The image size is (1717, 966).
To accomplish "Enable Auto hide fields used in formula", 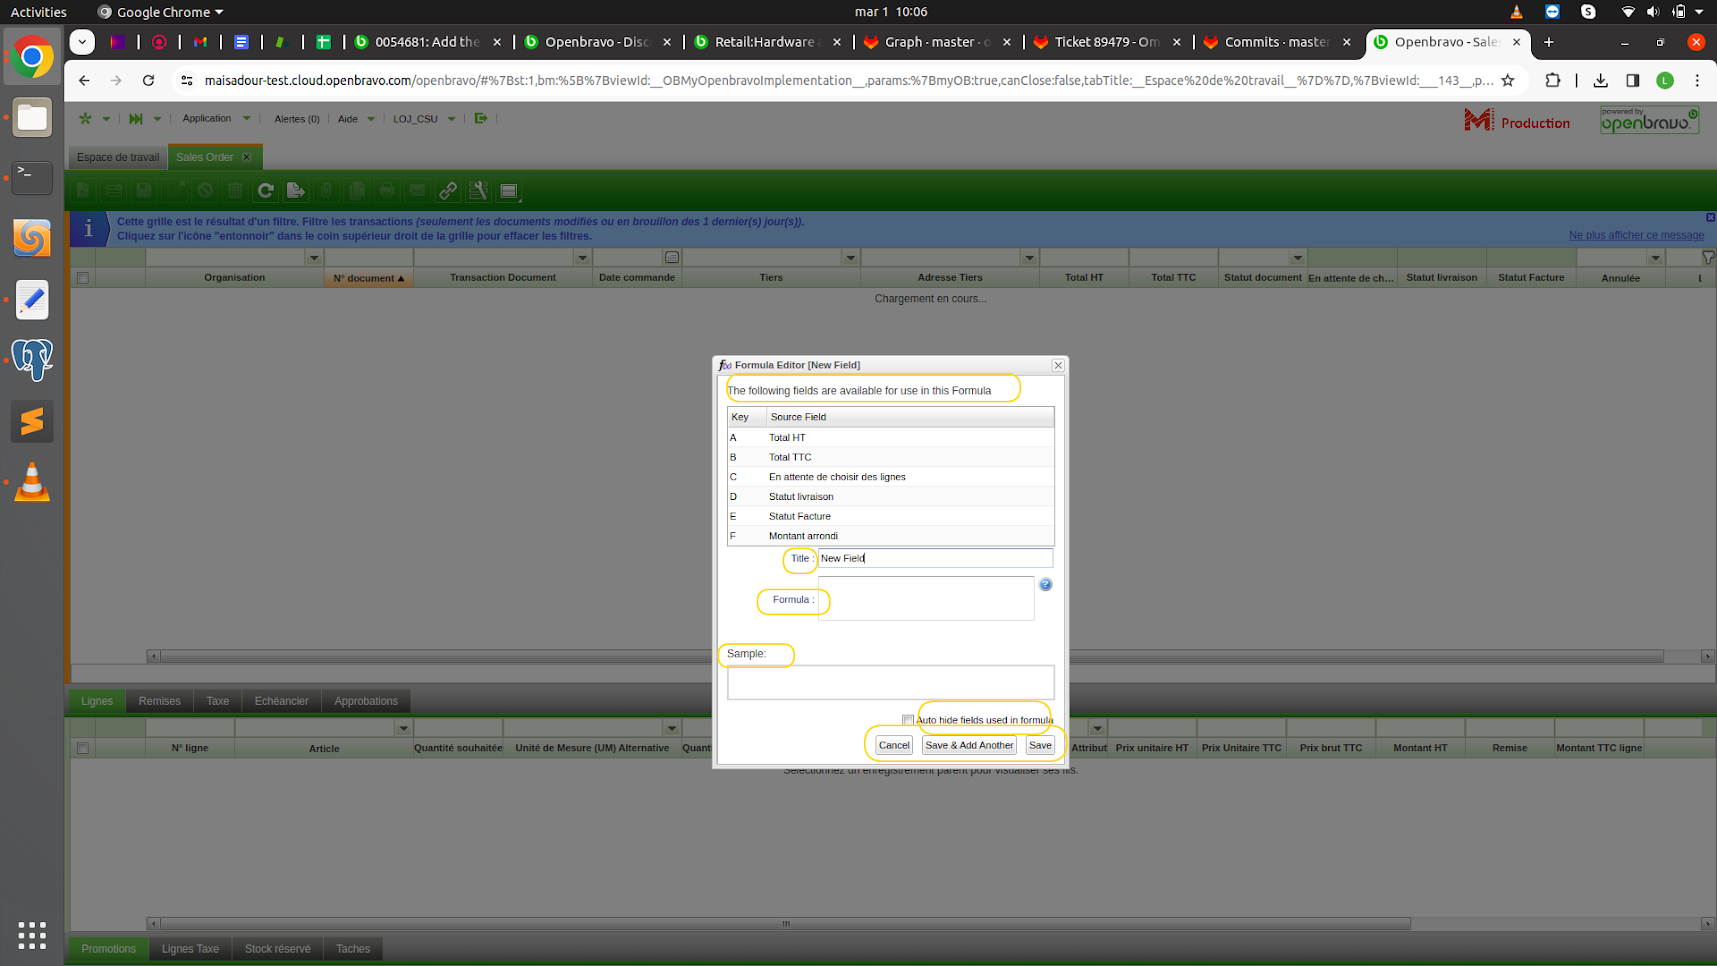I will tap(908, 720).
